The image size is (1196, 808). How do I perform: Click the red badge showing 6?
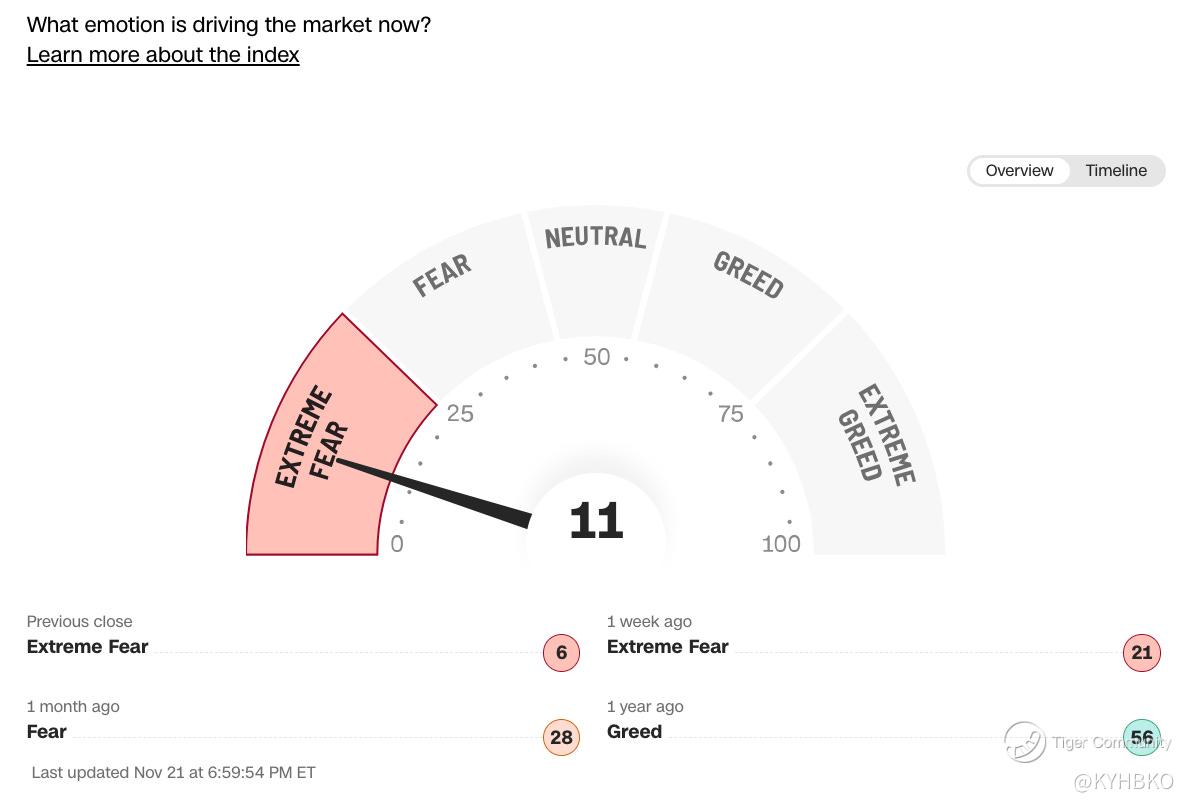(x=561, y=653)
